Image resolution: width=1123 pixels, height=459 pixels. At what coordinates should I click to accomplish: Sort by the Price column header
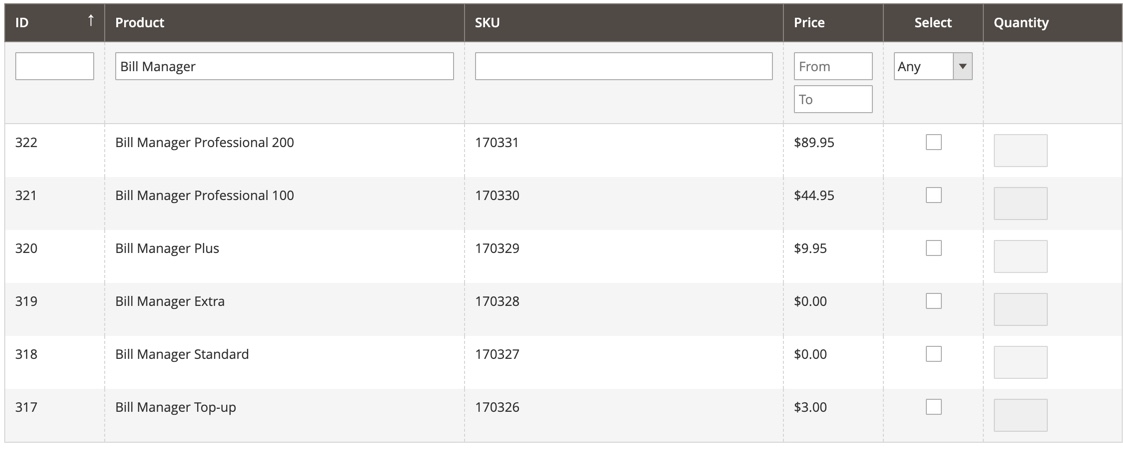[809, 22]
